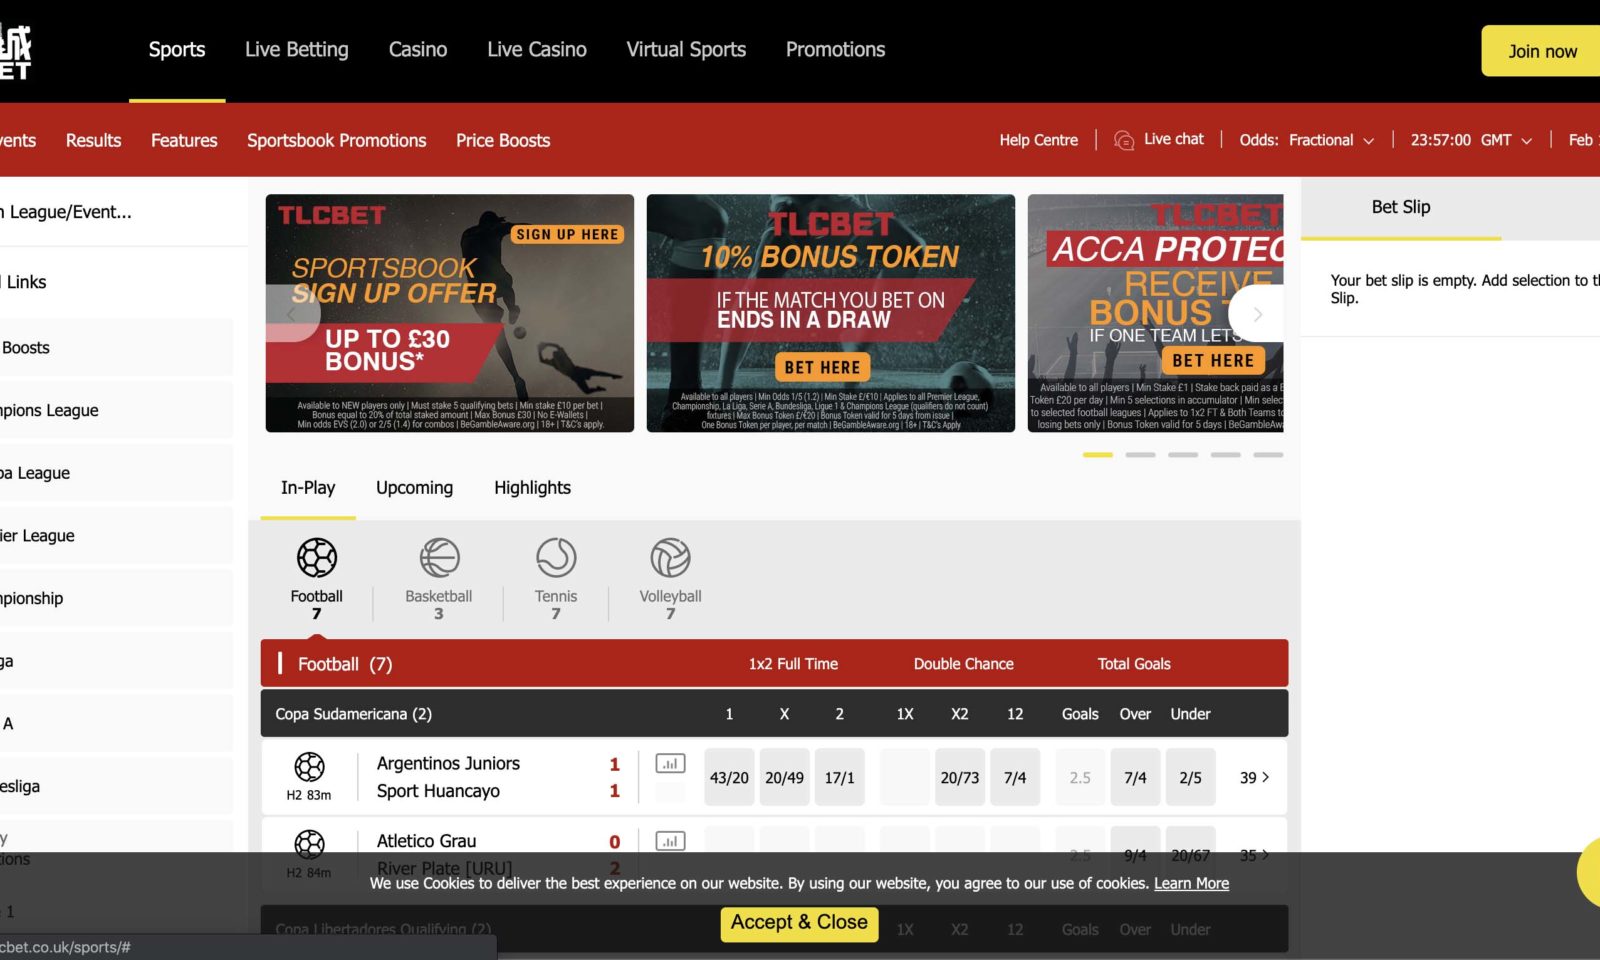Accept cookies with Accept & Close
1600x960 pixels.
(798, 922)
